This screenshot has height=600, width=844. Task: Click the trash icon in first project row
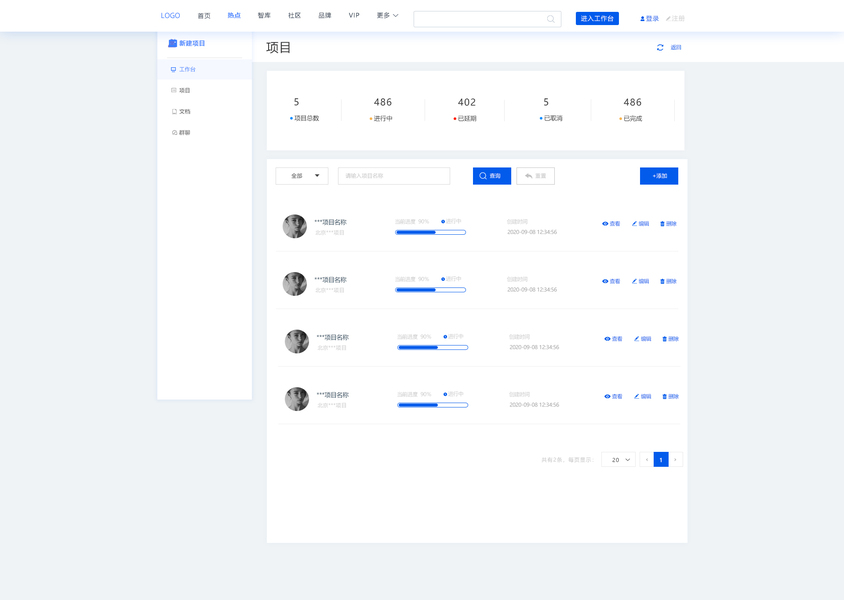pyautogui.click(x=662, y=224)
